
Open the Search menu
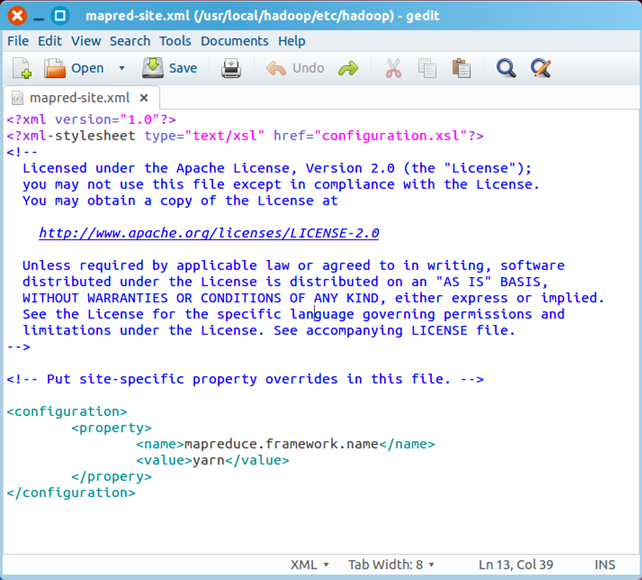(130, 41)
